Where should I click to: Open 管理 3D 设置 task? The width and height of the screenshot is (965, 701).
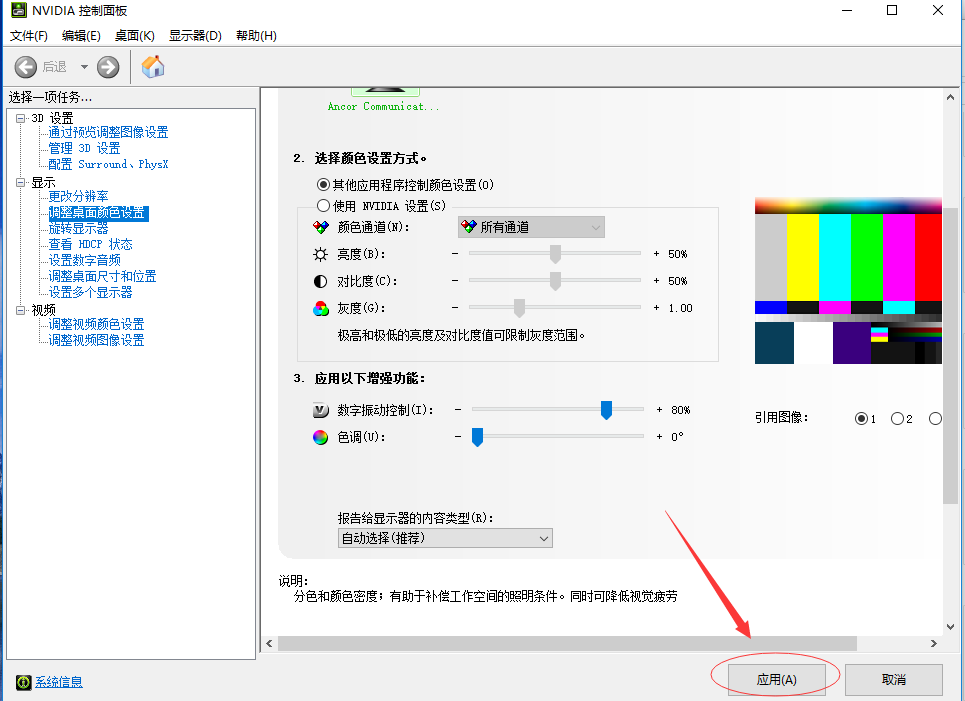84,148
